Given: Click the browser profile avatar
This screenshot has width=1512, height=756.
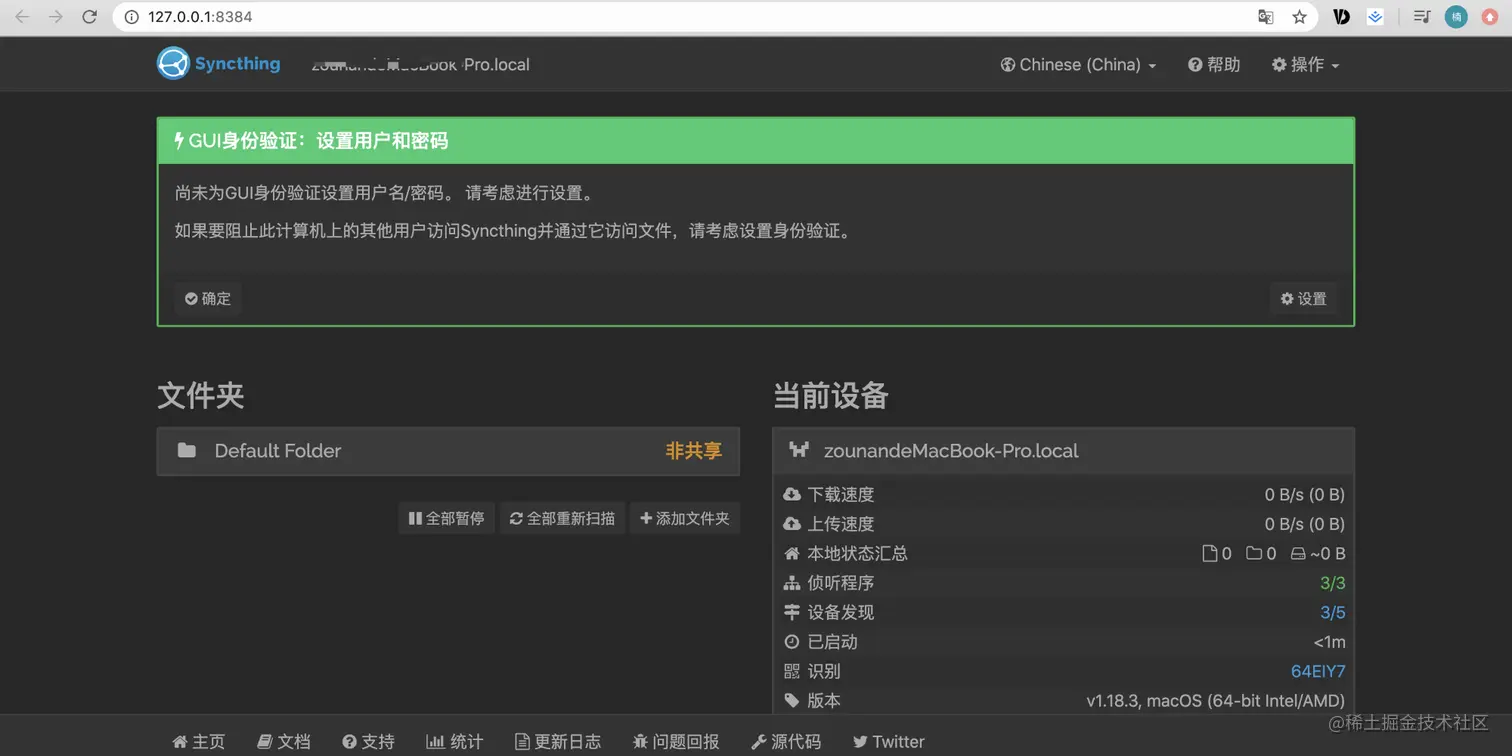Looking at the screenshot, I should pyautogui.click(x=1456, y=17).
